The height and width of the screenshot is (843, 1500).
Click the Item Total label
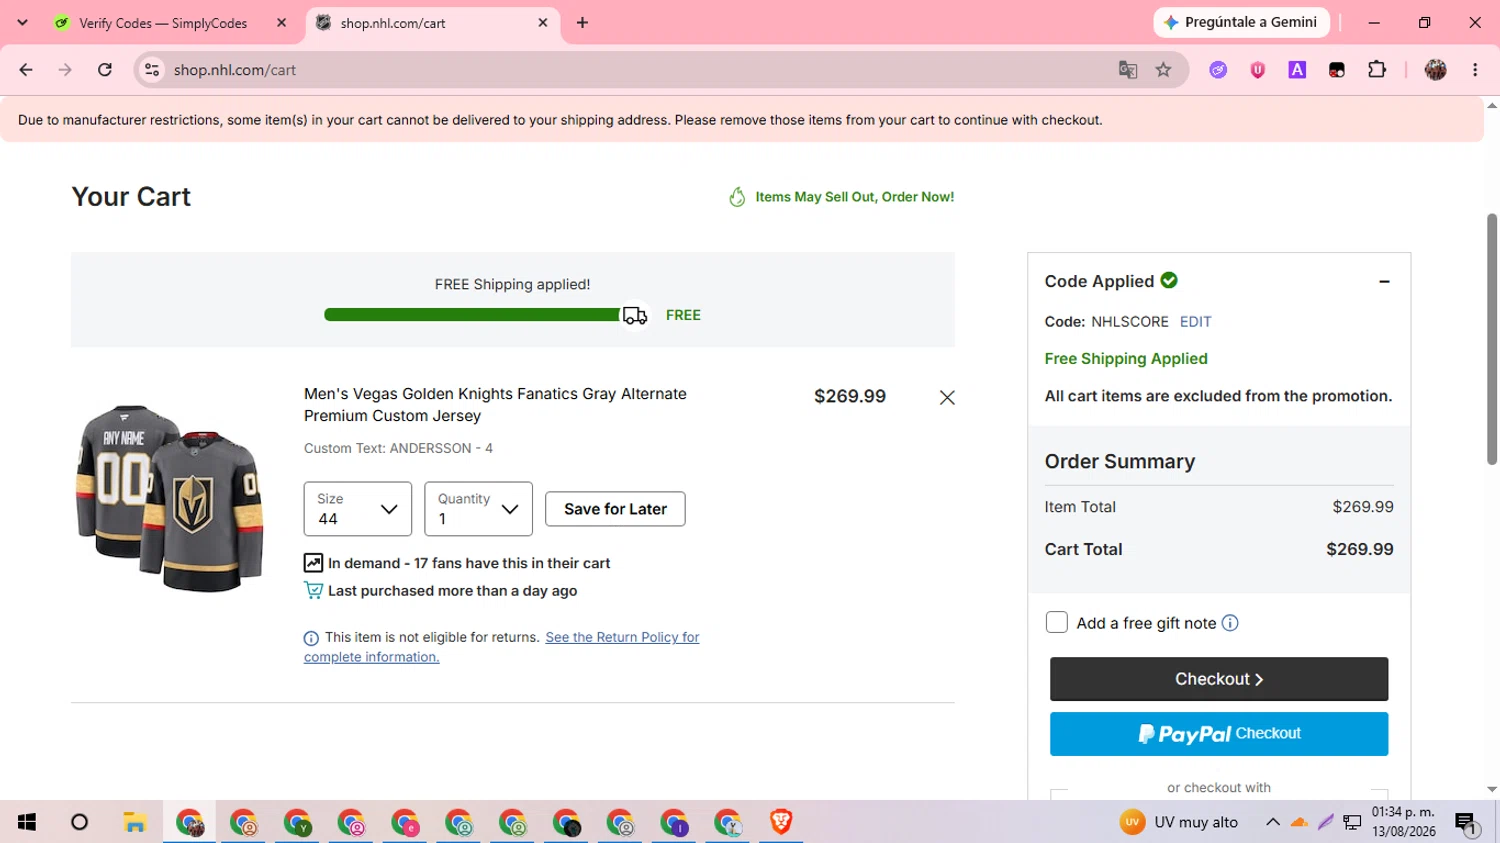coord(1080,507)
